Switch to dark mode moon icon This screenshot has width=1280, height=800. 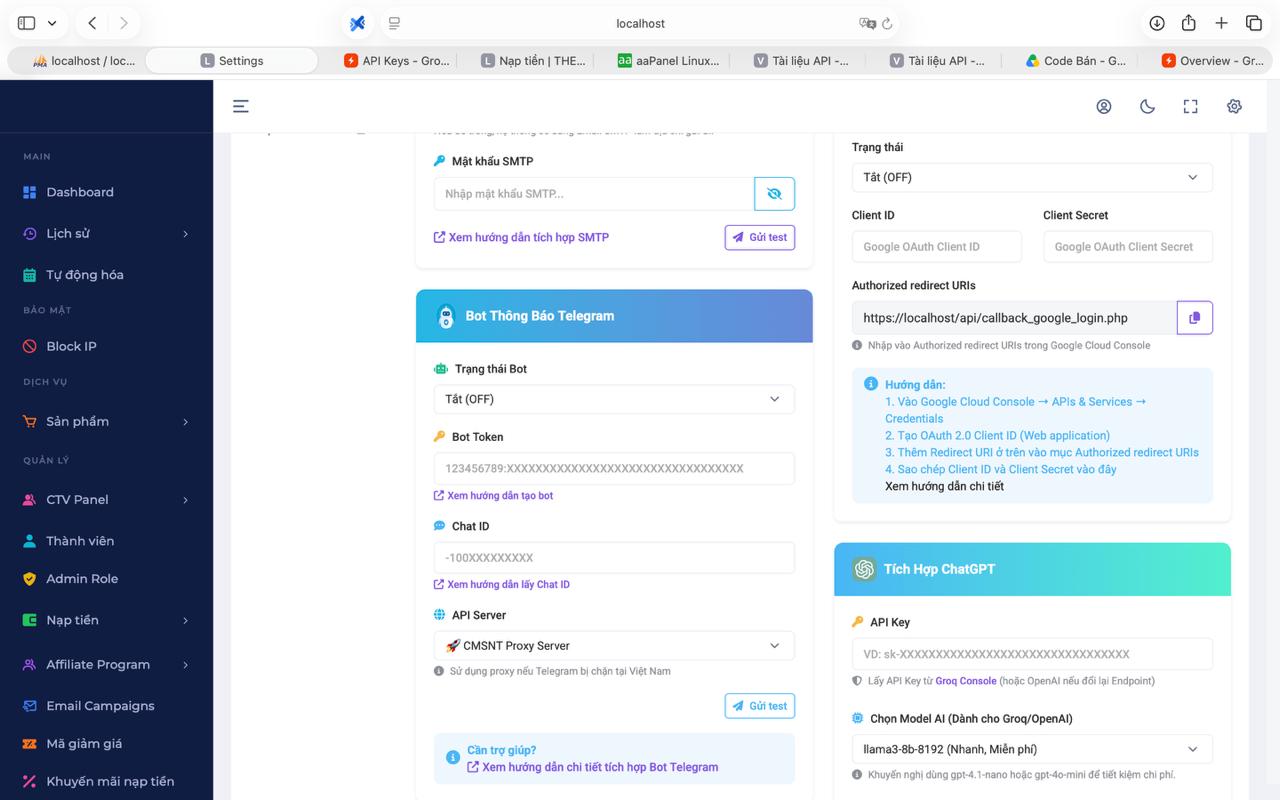1147,106
